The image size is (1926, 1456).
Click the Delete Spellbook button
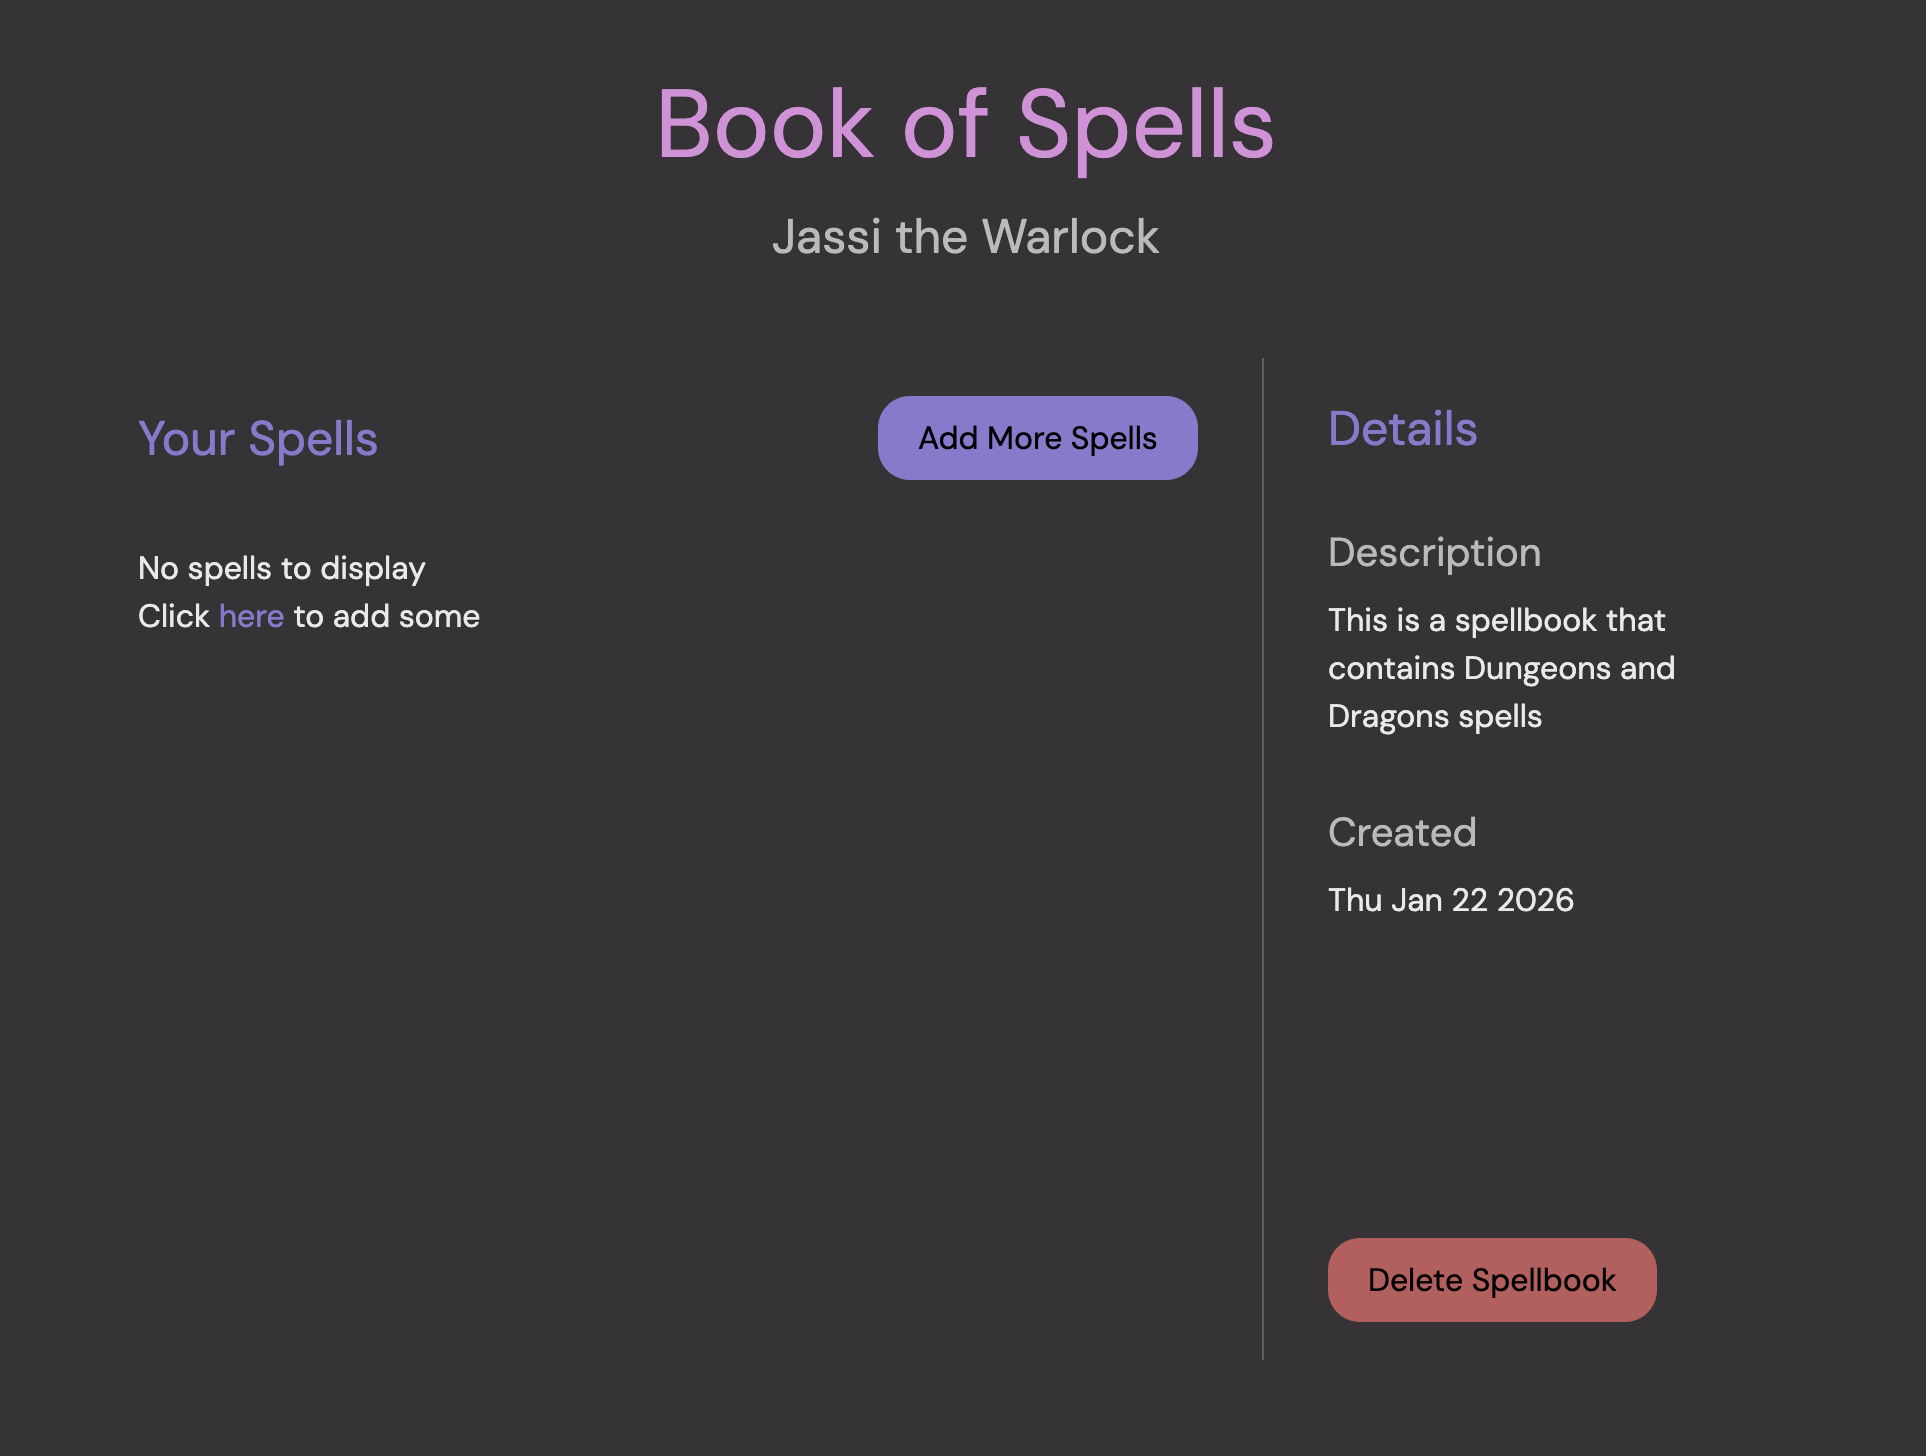[x=1491, y=1280]
